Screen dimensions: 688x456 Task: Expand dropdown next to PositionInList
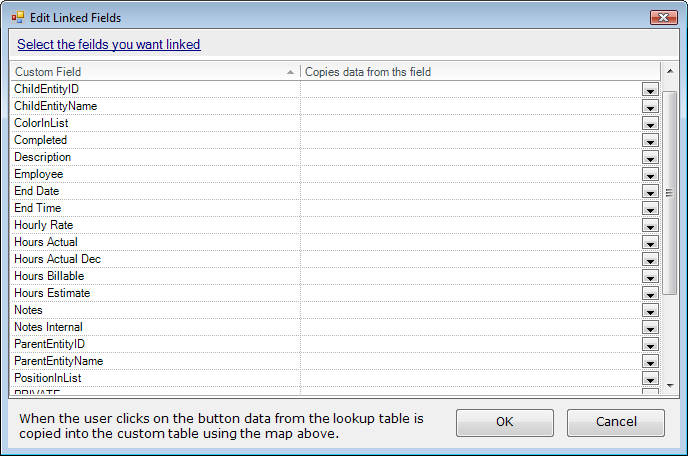tap(650, 378)
